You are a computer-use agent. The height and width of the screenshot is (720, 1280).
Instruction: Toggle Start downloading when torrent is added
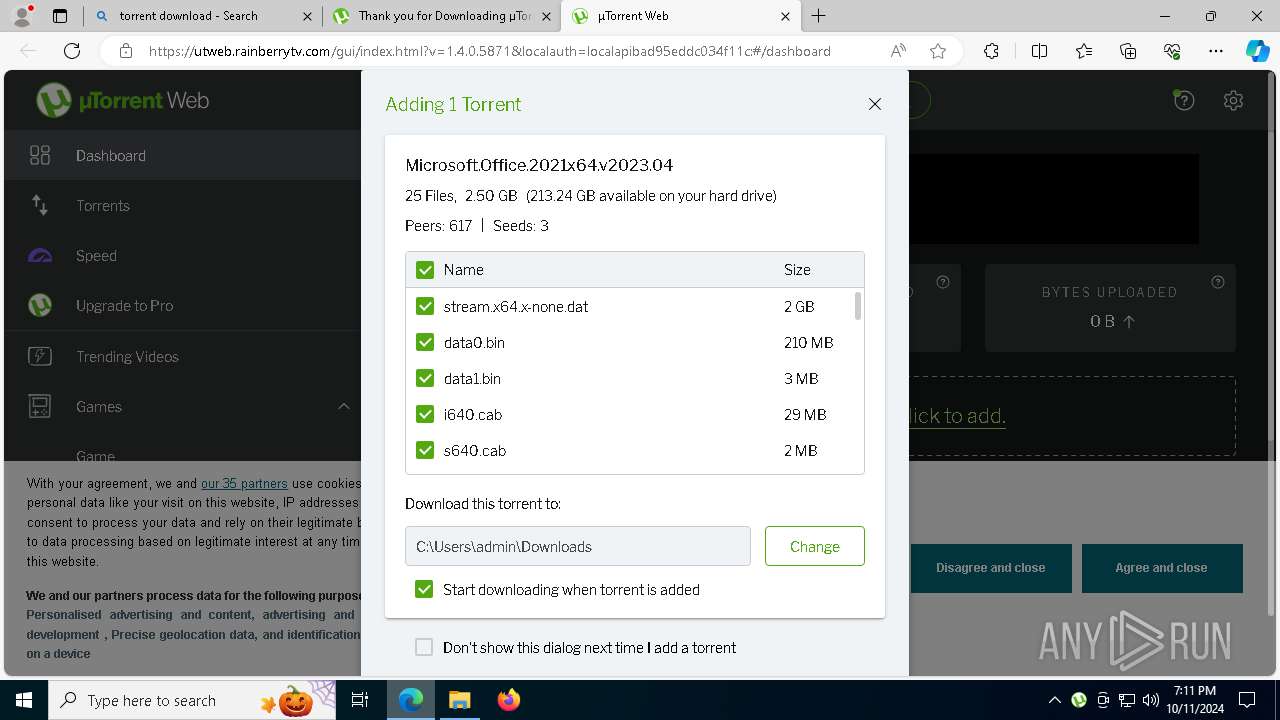(425, 589)
